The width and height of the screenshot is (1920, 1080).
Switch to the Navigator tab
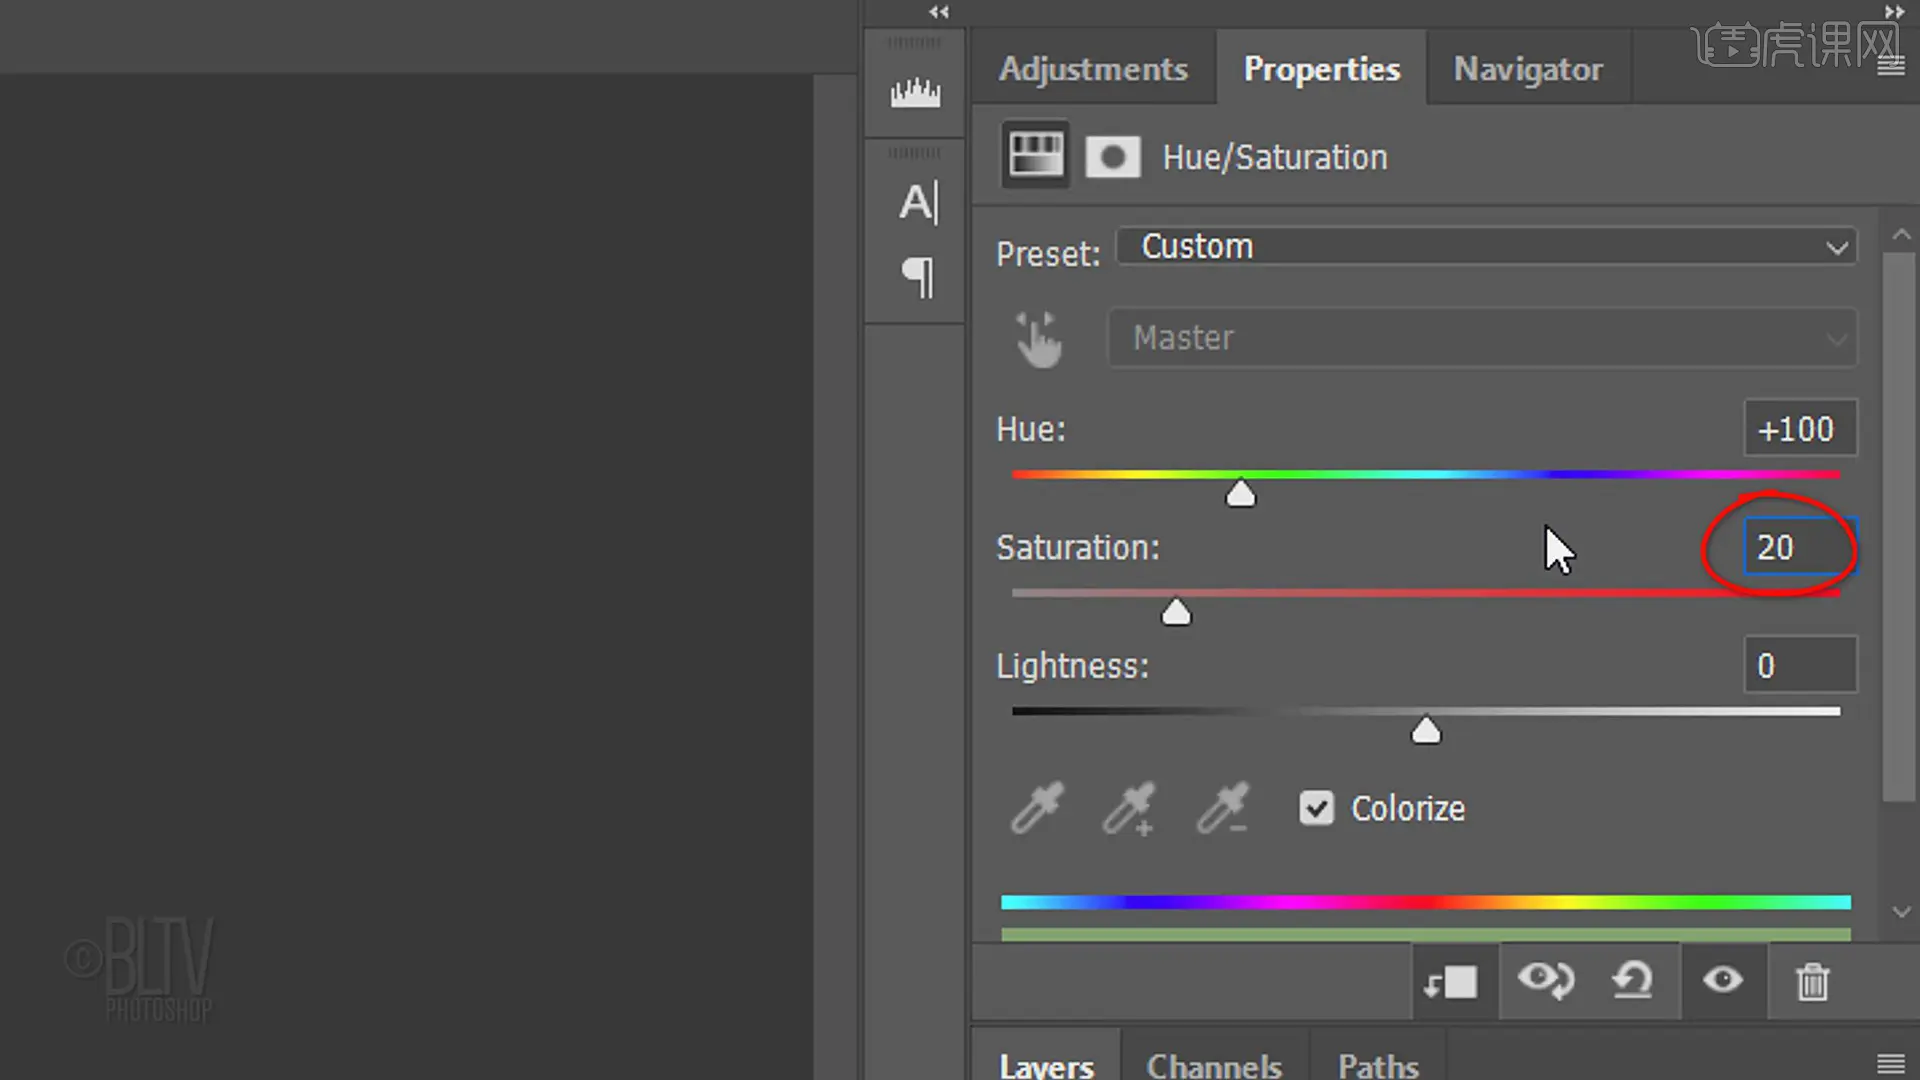pyautogui.click(x=1528, y=68)
